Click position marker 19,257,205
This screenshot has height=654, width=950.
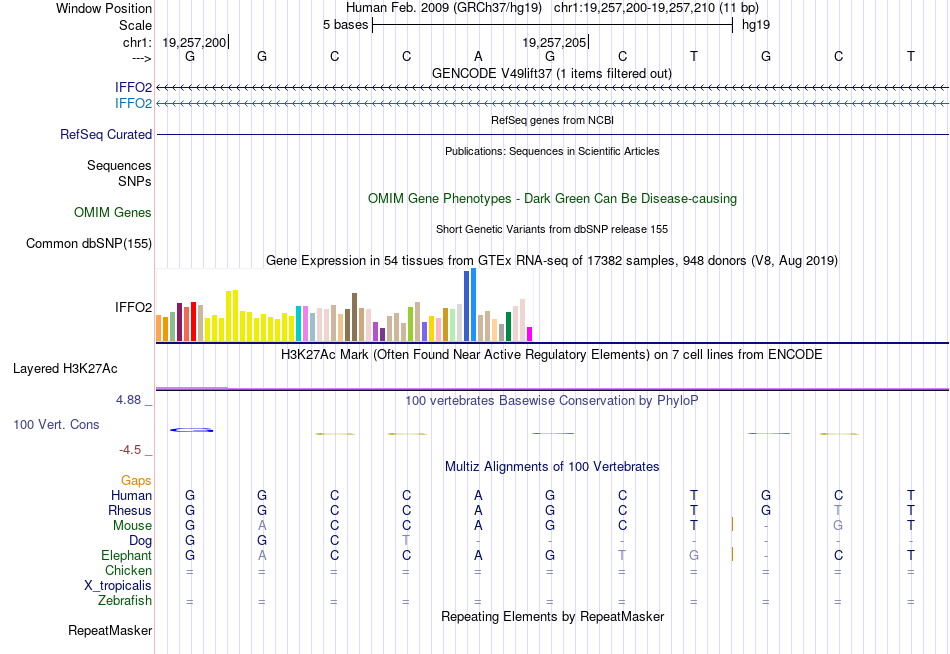tap(554, 42)
